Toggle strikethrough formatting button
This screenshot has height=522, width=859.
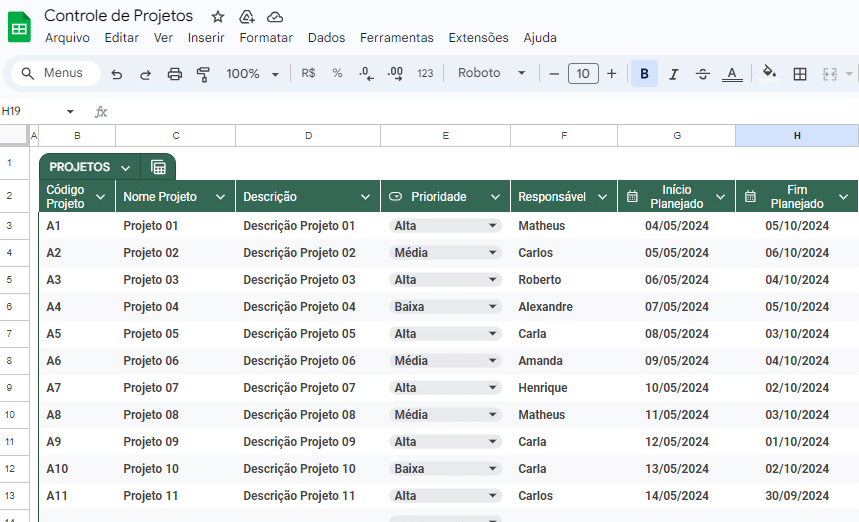click(703, 74)
